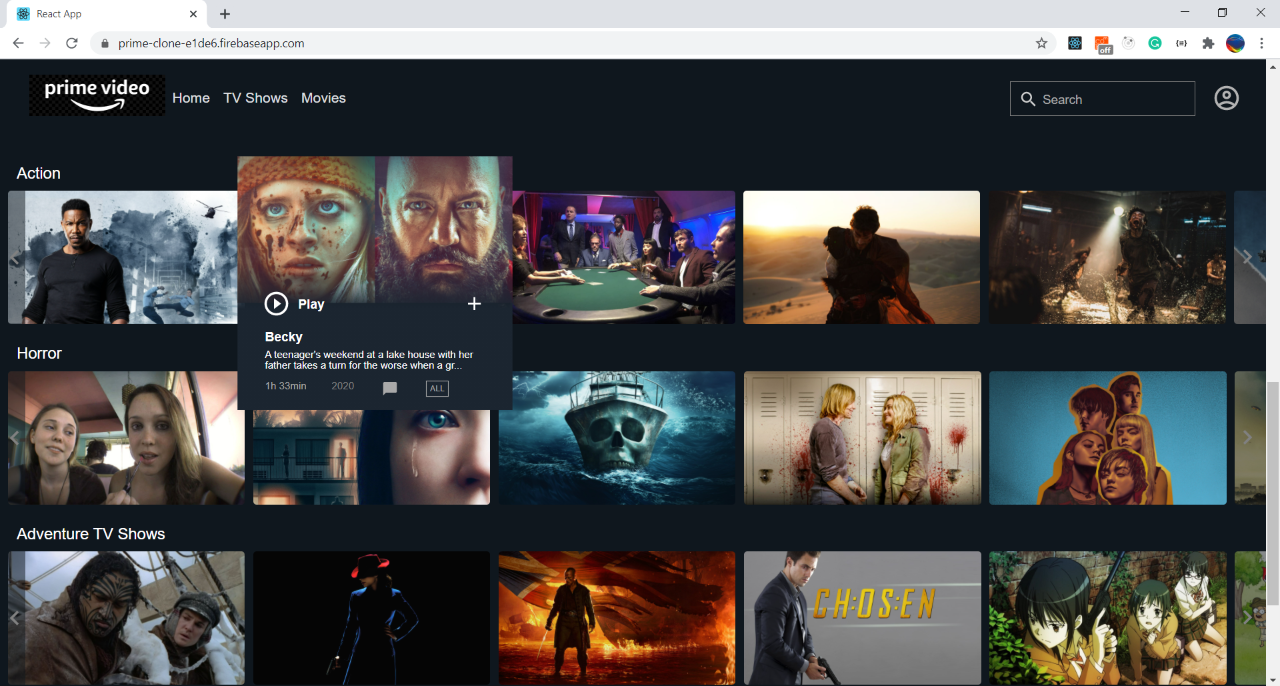Viewport: 1280px width, 686px height.
Task: Click the ALL rating badge on Becky
Action: pos(437,388)
